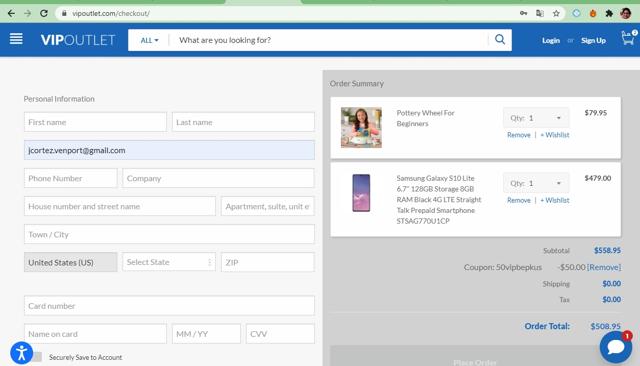Focus the CVV field
Viewport: 640px width, 366px height.
(x=280, y=334)
